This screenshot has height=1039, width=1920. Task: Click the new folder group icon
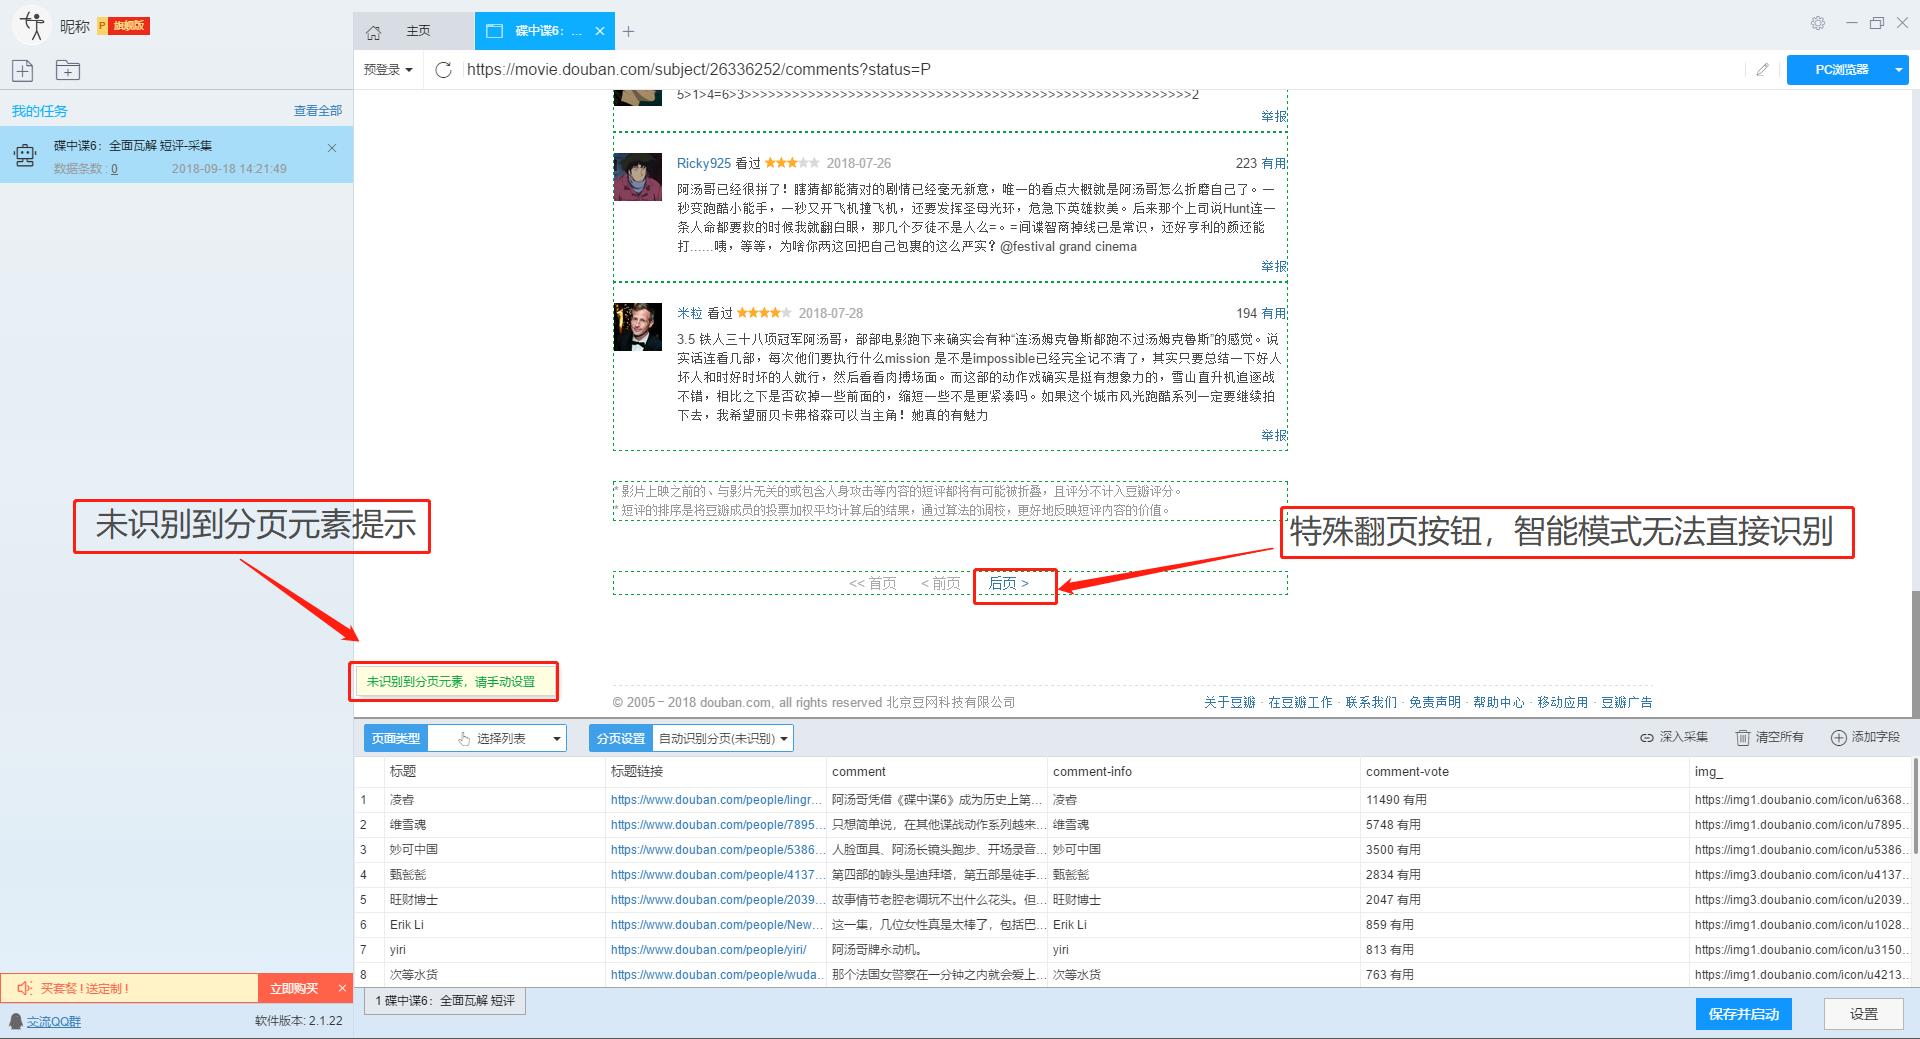[x=67, y=70]
